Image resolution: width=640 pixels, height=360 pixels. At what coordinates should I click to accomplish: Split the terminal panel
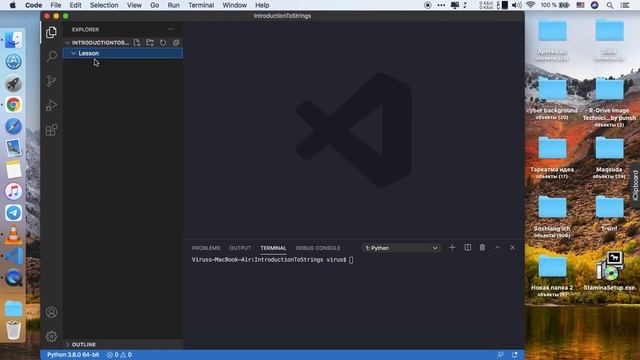[467, 248]
